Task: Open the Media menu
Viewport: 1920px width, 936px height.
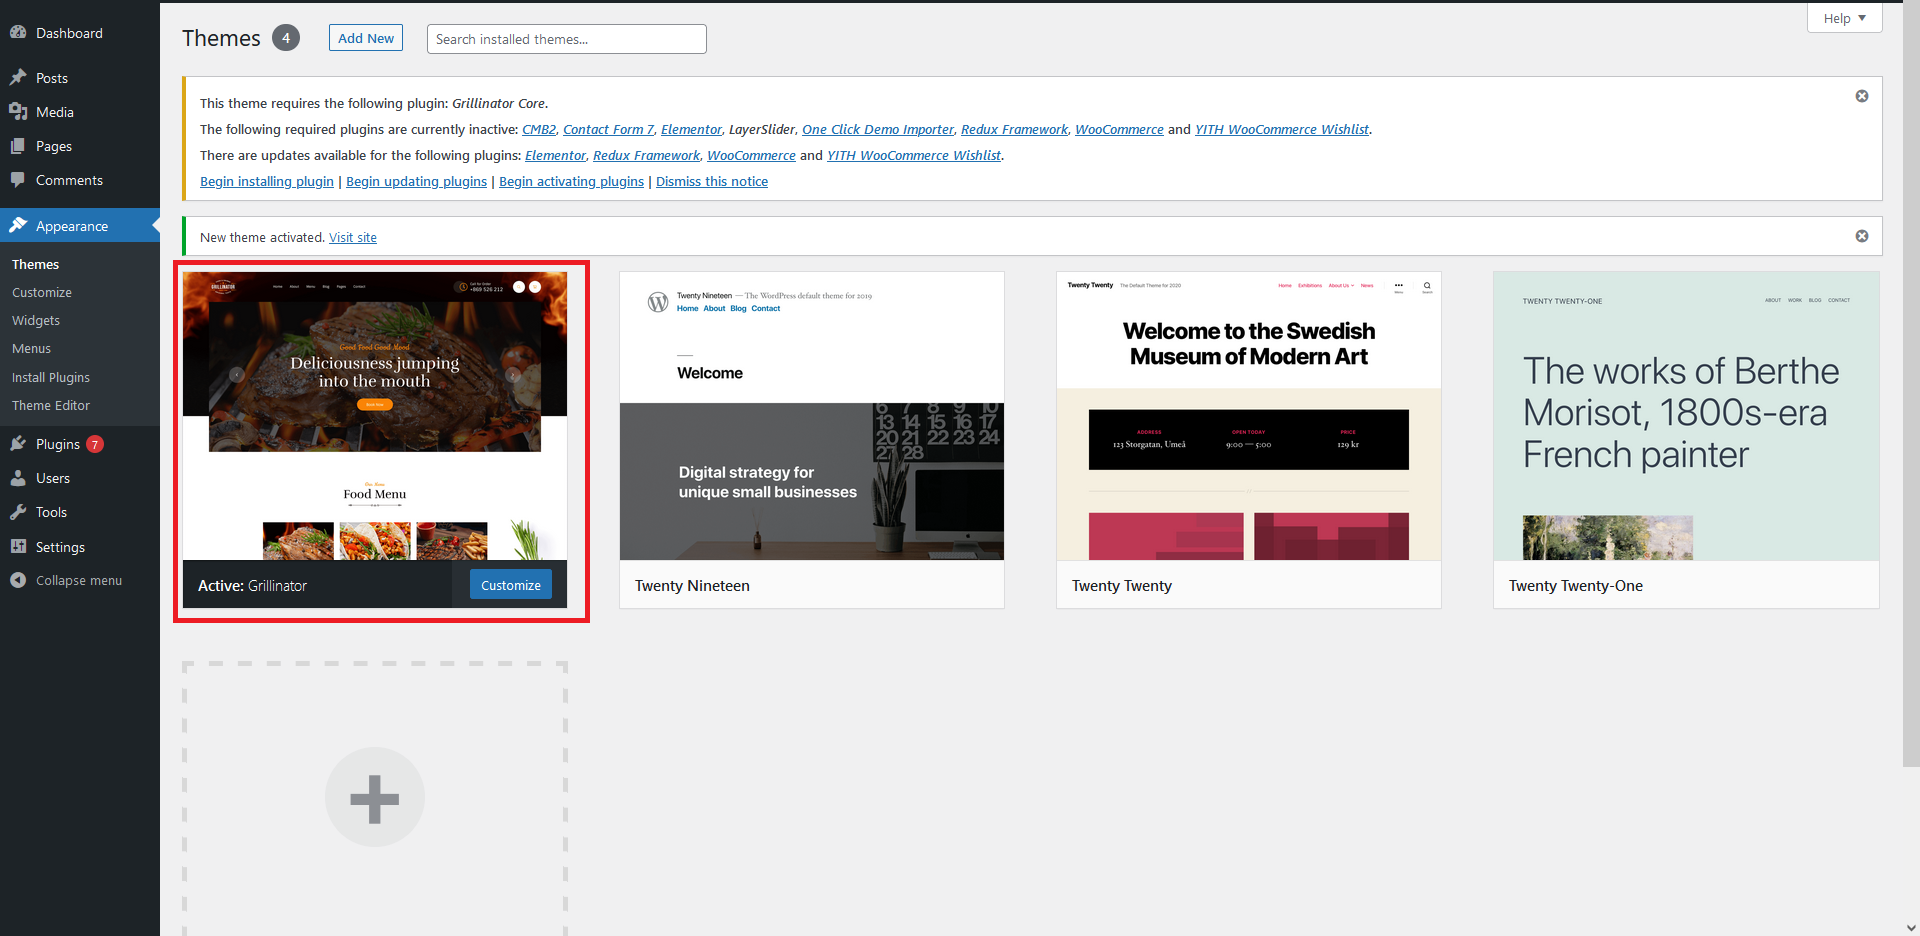Action: point(55,112)
